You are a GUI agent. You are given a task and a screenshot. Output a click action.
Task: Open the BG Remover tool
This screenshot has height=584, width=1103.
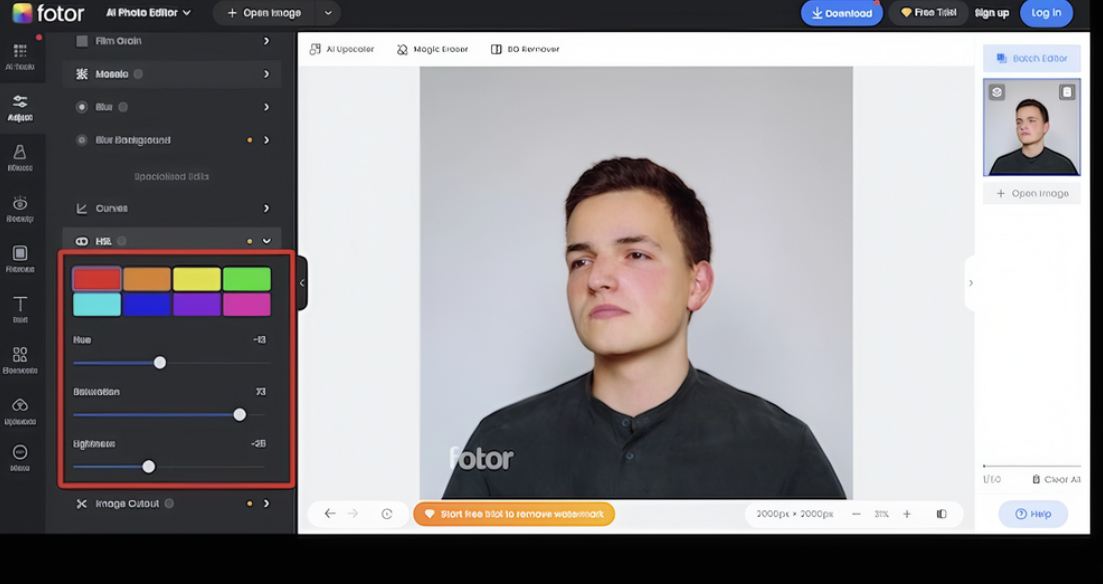click(523, 48)
